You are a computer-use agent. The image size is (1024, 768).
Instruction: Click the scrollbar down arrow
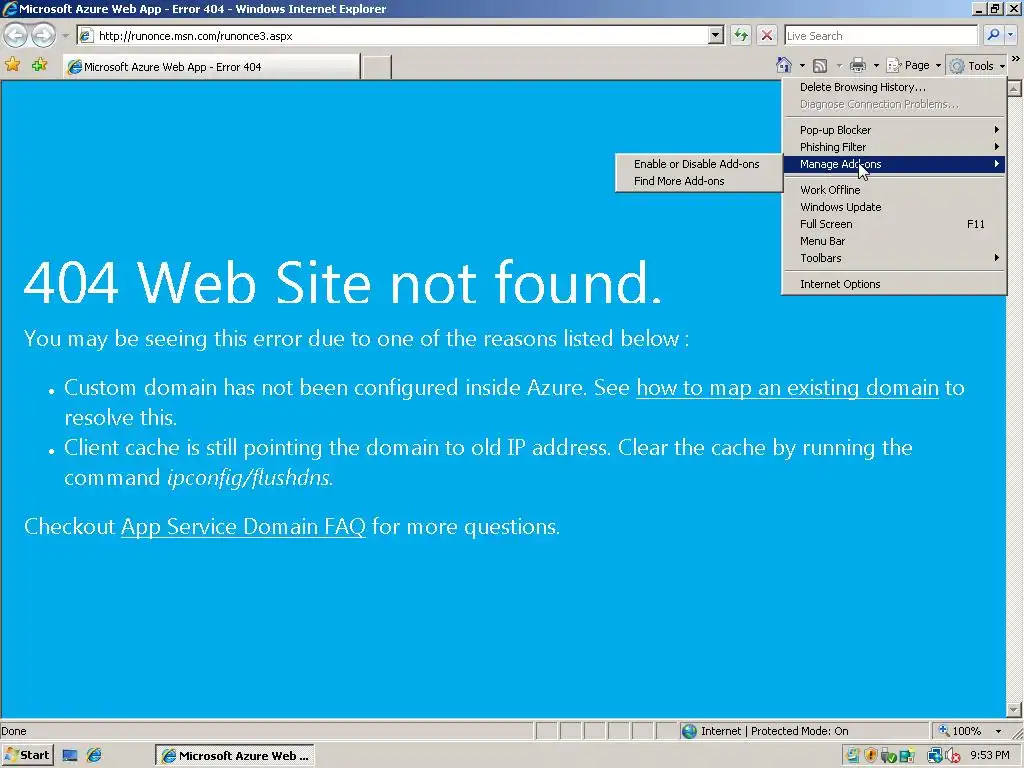click(x=1014, y=709)
